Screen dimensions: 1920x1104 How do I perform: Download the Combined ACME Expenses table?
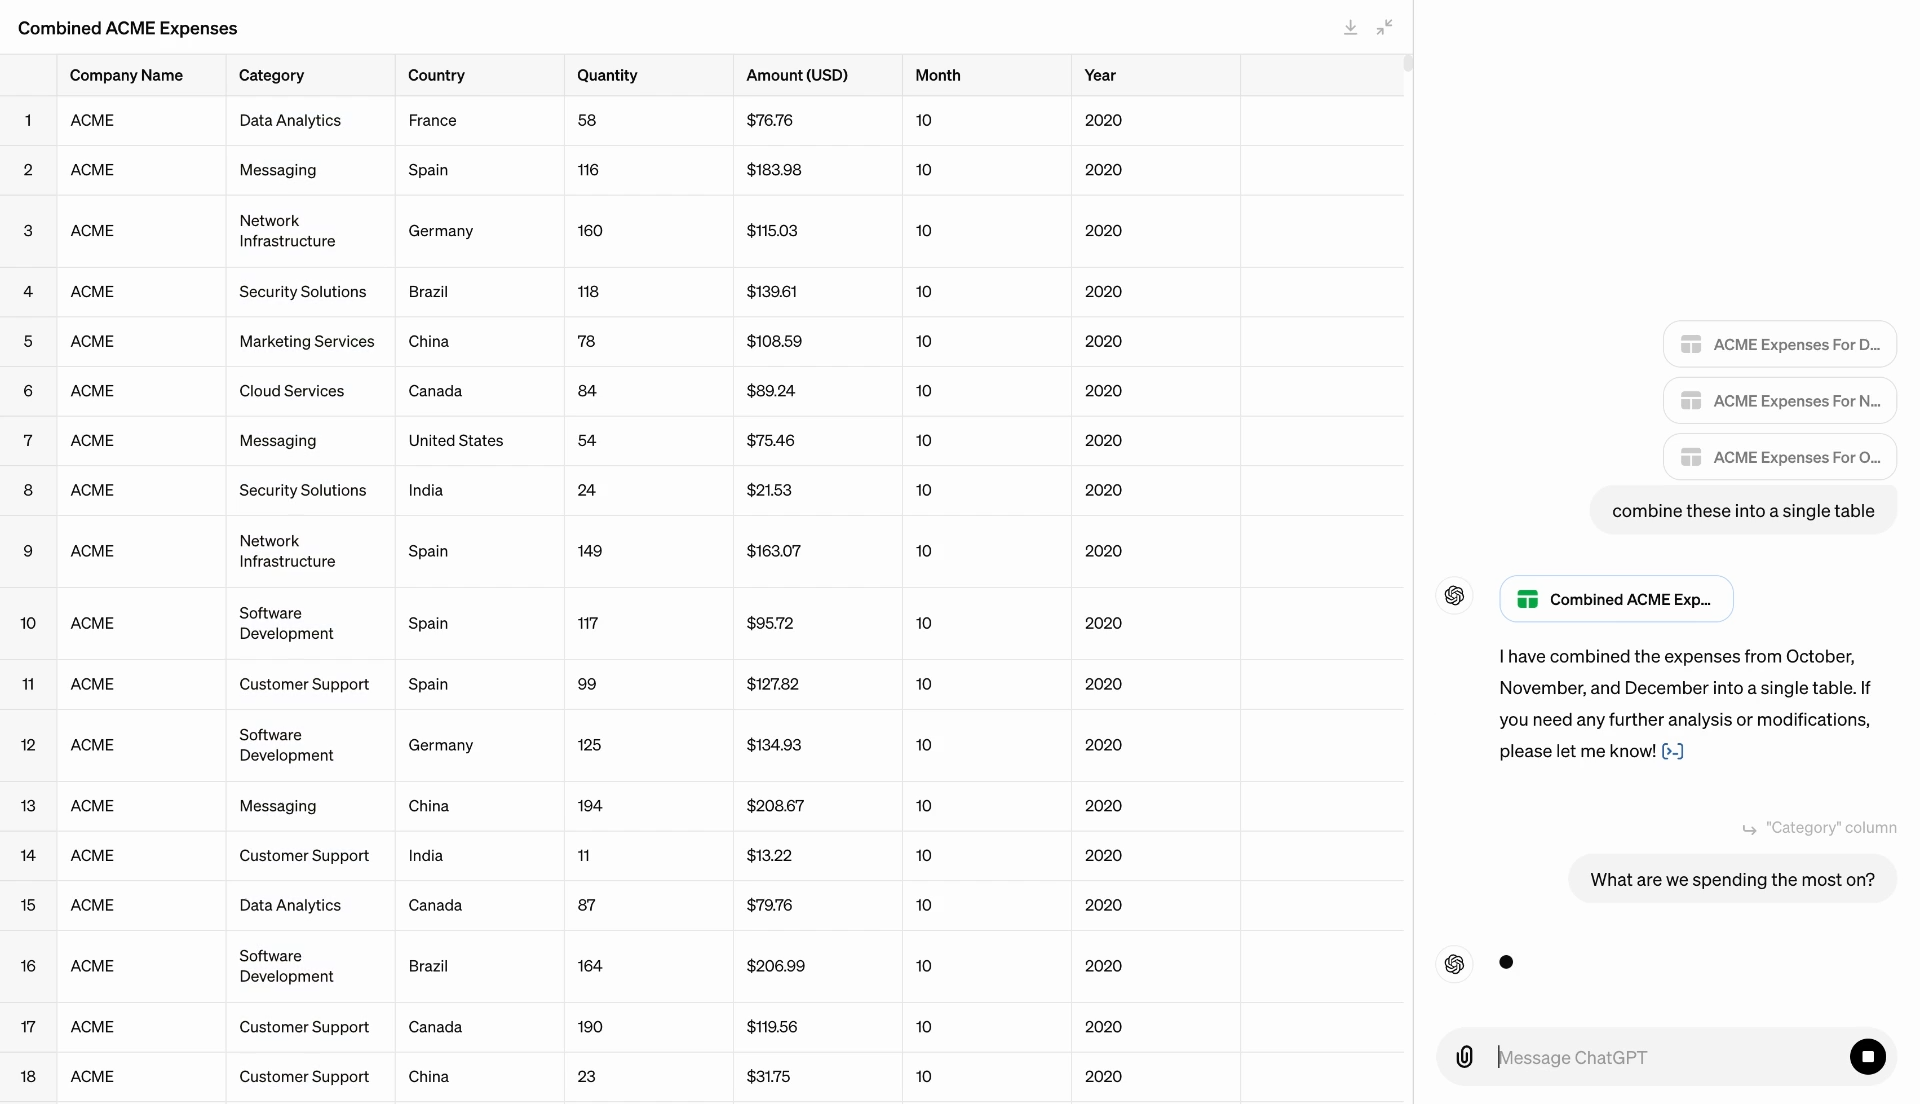(x=1350, y=28)
